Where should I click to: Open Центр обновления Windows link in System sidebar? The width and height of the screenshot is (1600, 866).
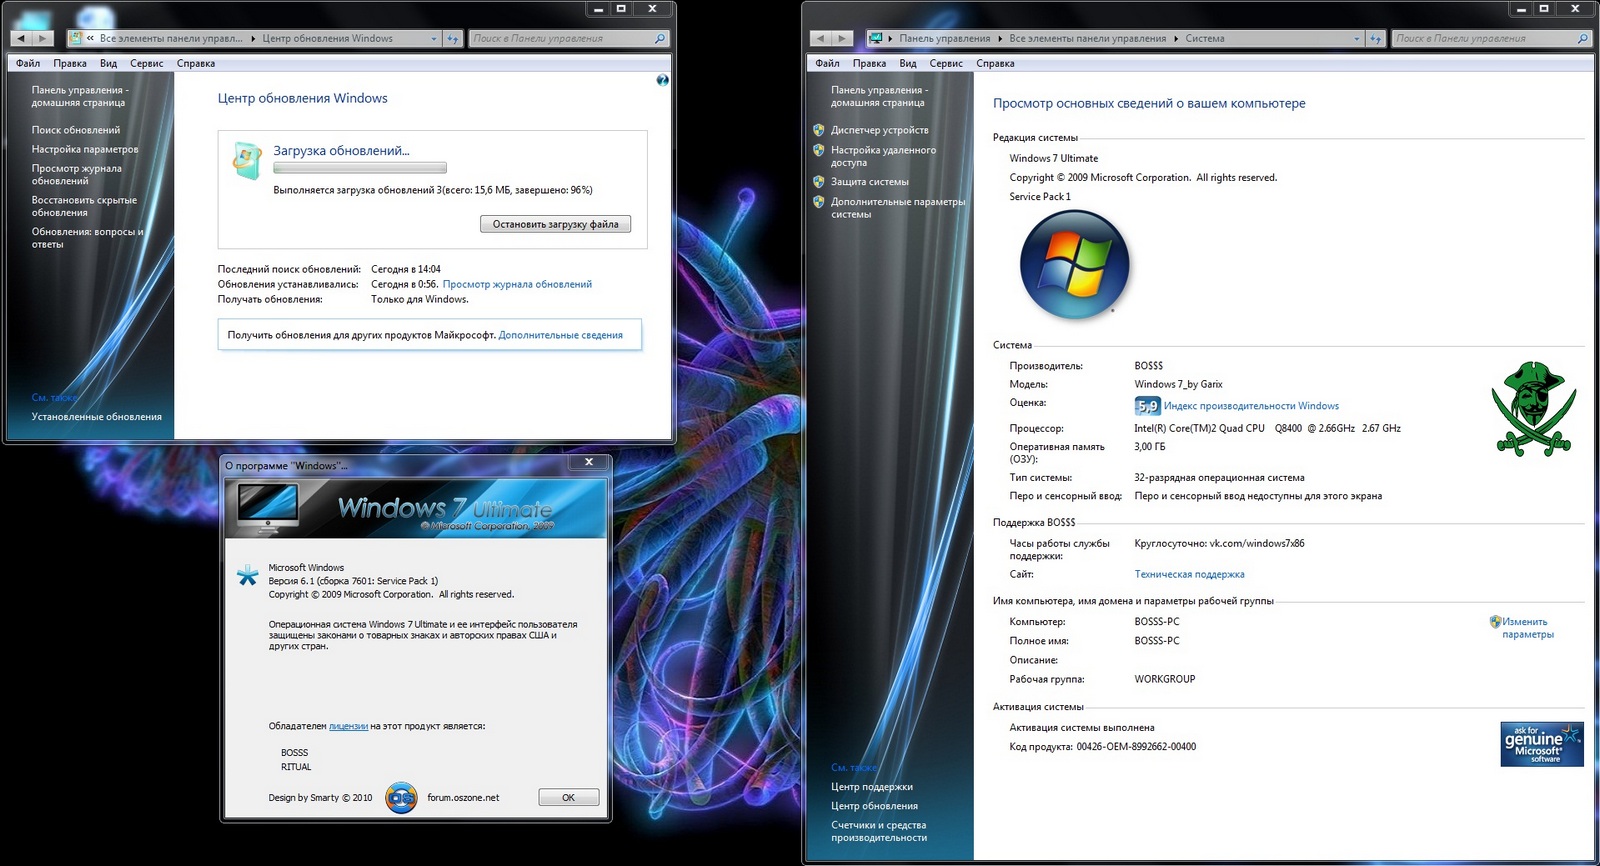(874, 806)
